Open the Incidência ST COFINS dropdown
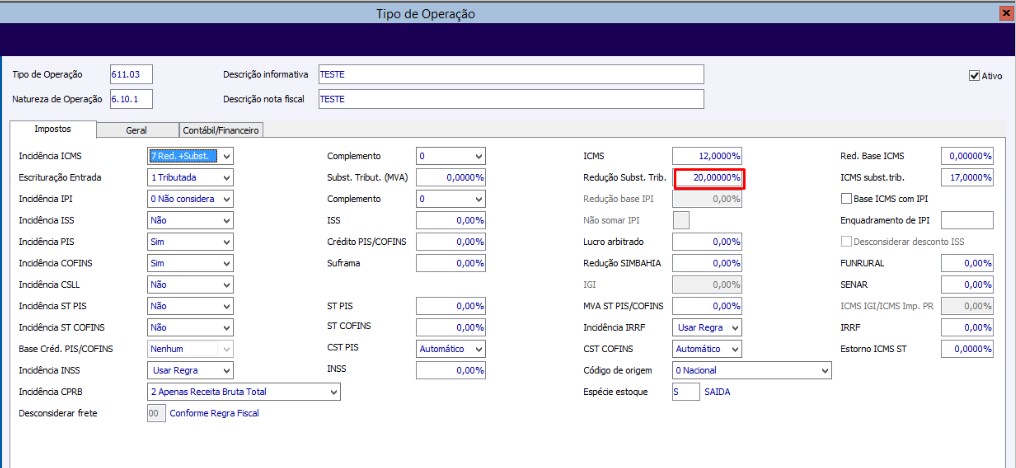Viewport: 1016px width, 468px height. point(190,327)
